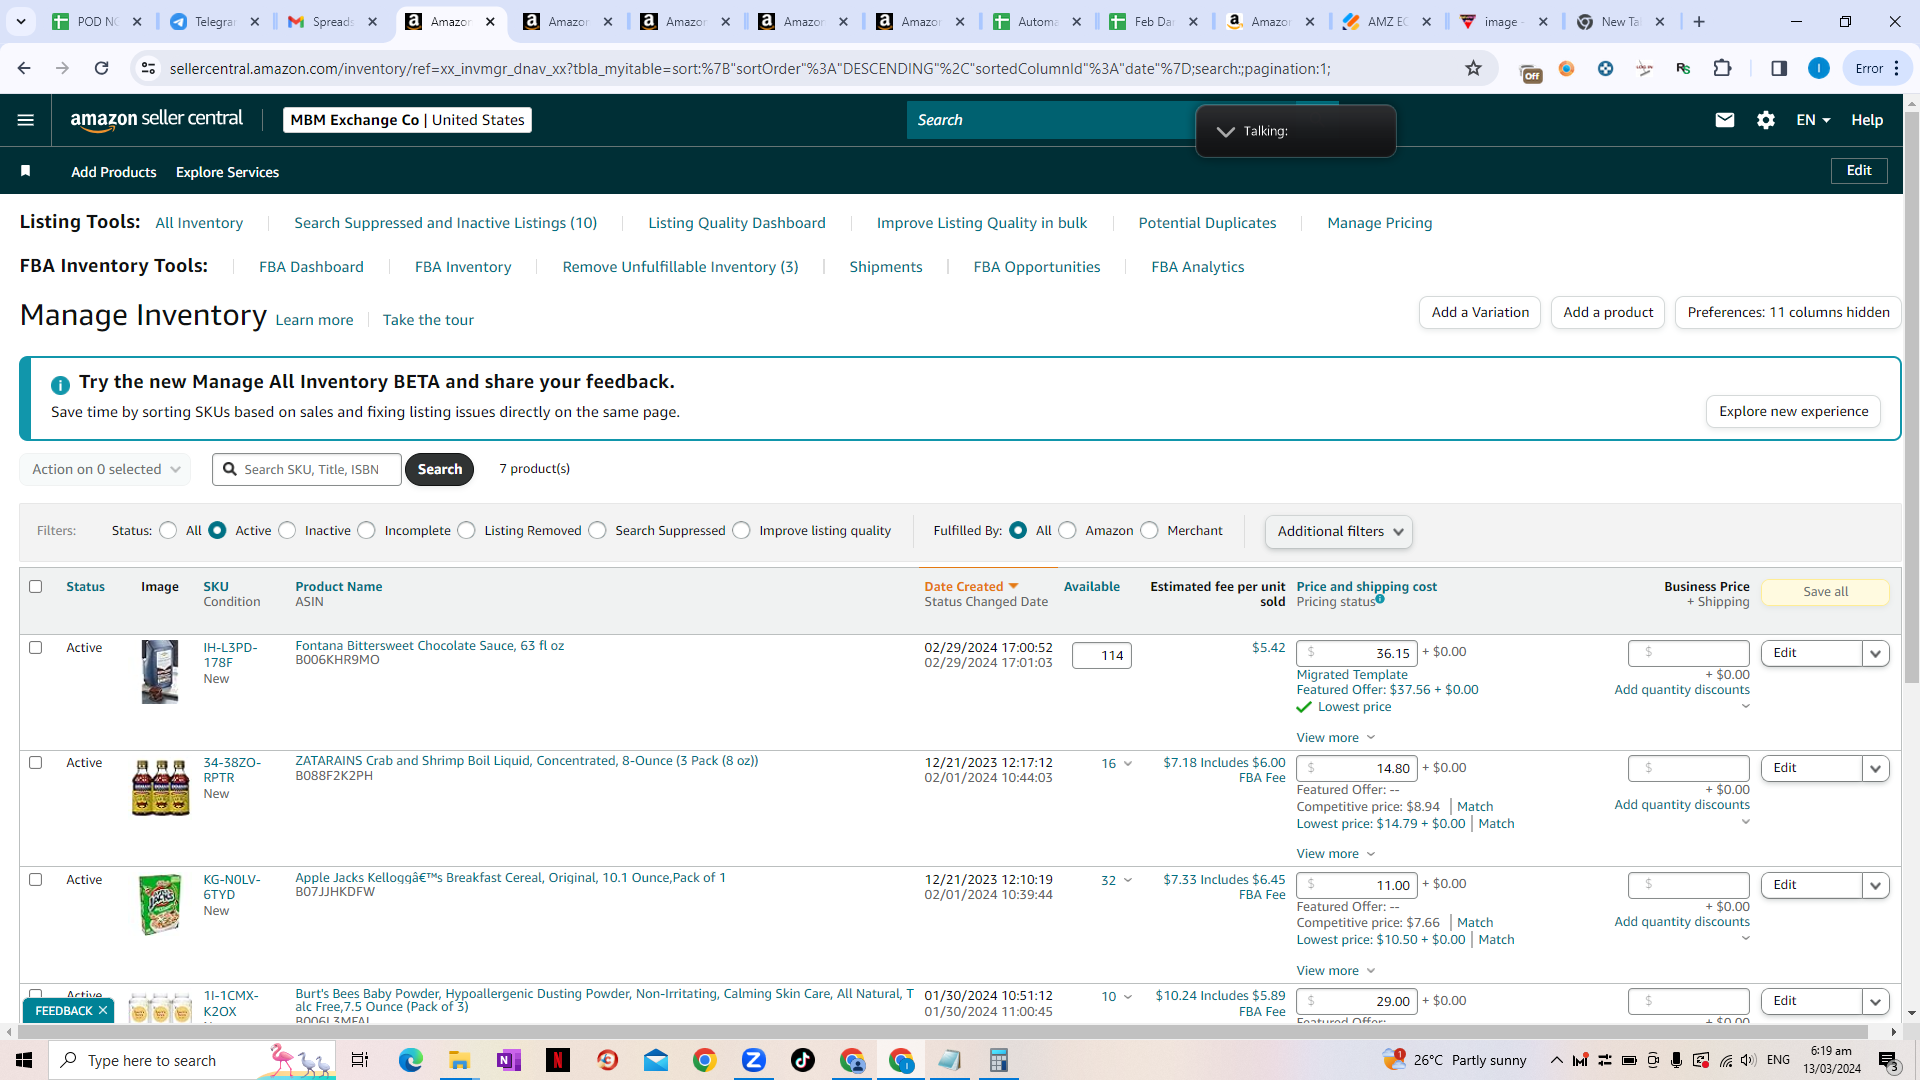Viewport: 1920px width, 1080px height.
Task: Click the pricing status info icon
Action: pos(1380,599)
